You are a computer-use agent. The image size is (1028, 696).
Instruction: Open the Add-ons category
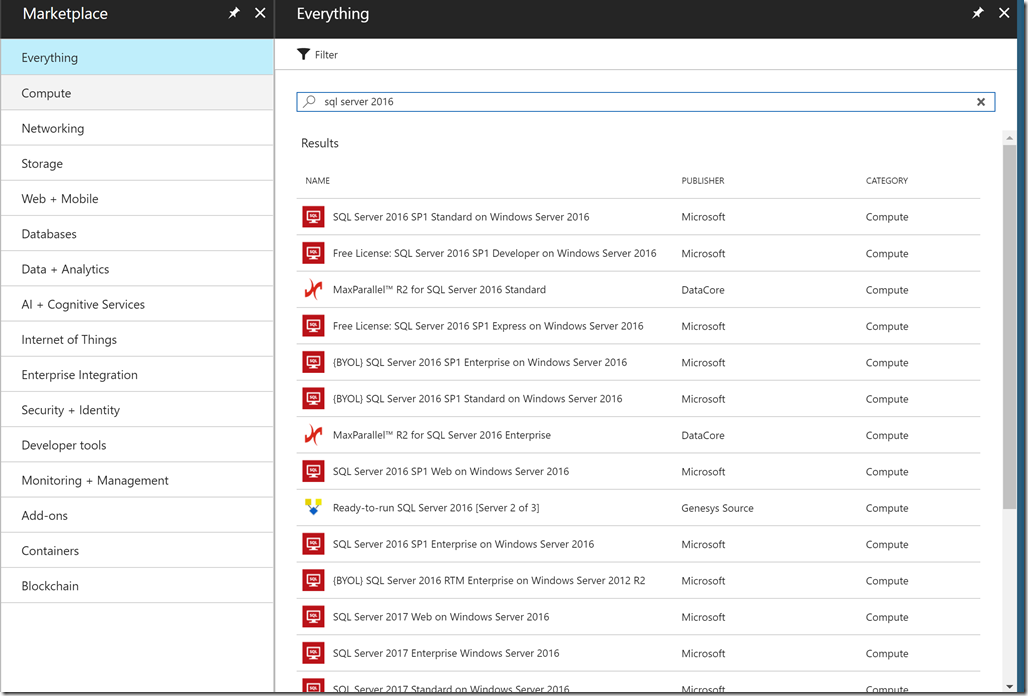(x=137, y=515)
